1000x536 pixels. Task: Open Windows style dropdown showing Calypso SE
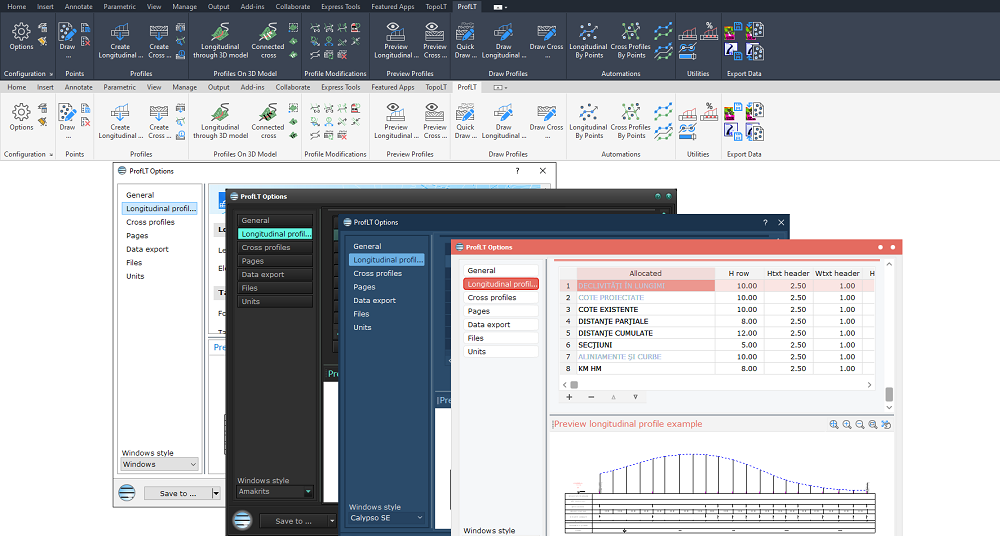pyautogui.click(x=386, y=517)
